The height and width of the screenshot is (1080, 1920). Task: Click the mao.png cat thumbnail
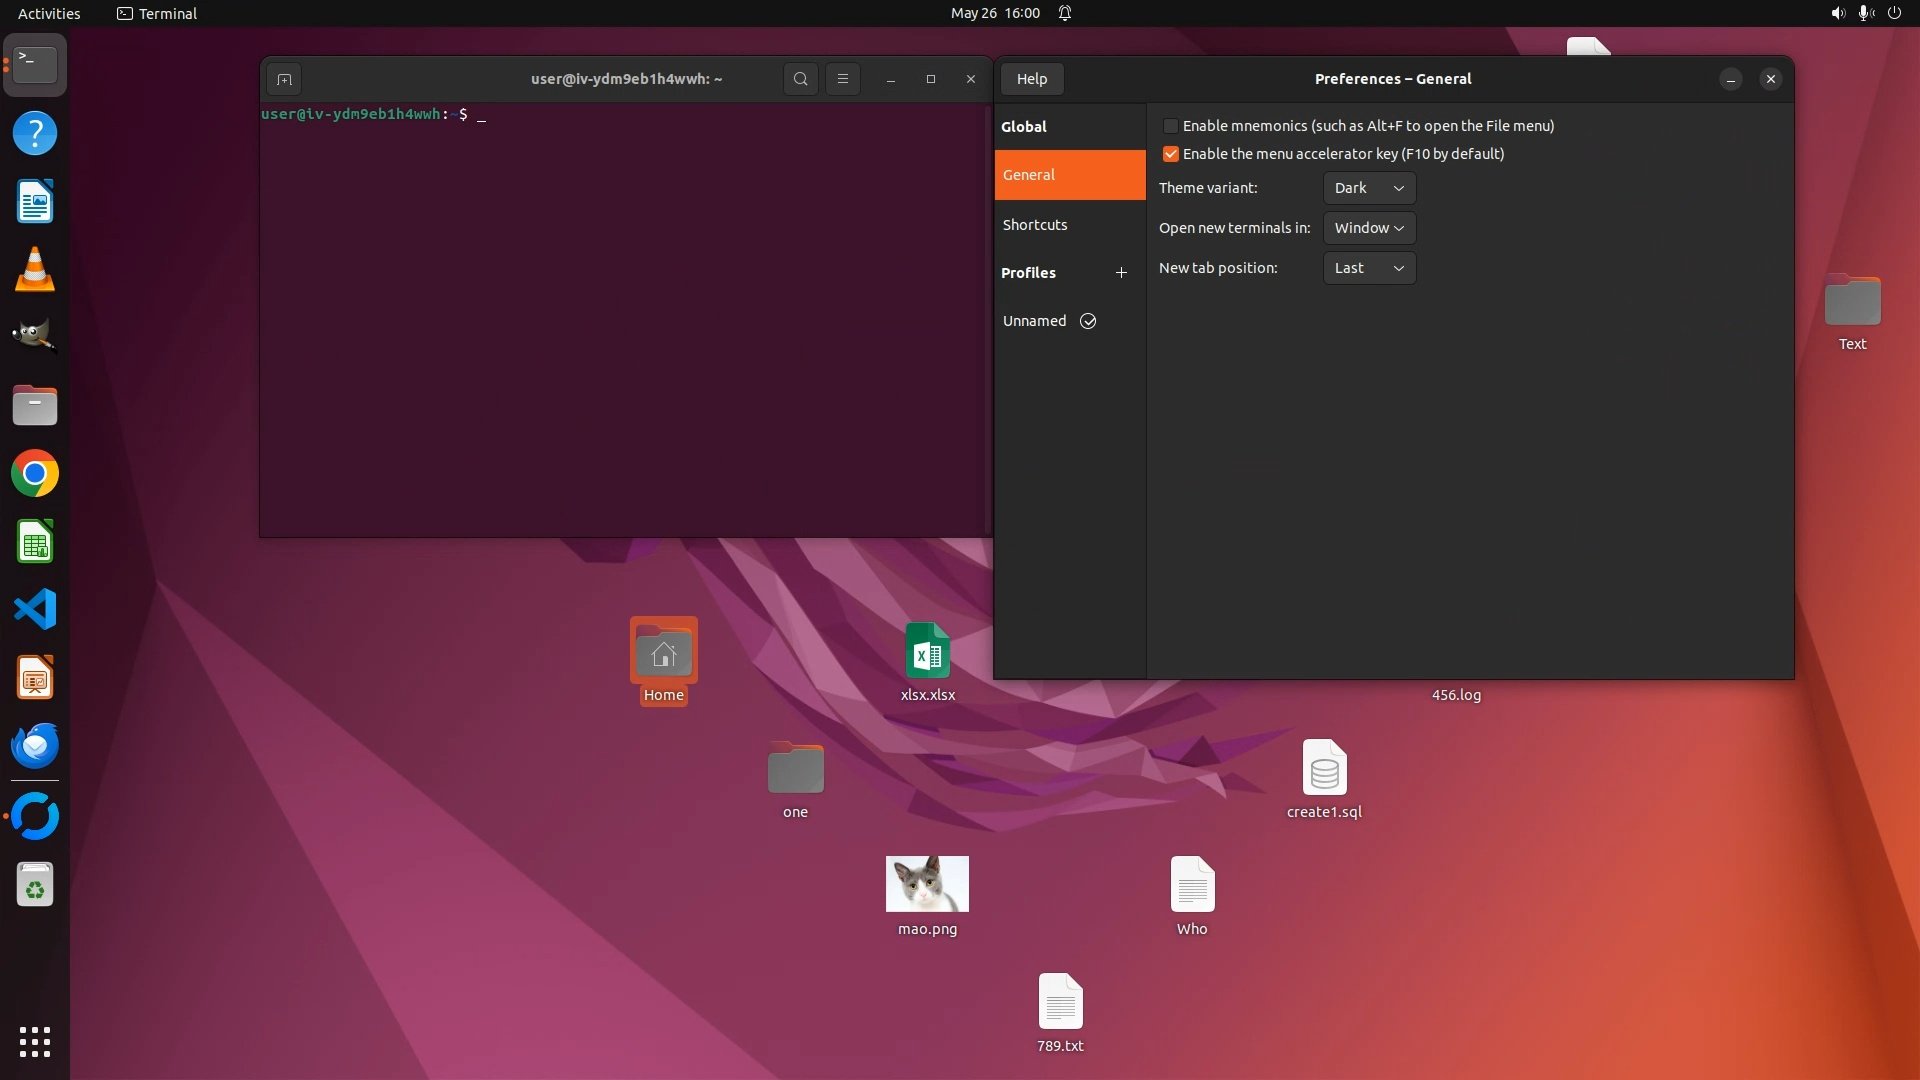(x=927, y=884)
